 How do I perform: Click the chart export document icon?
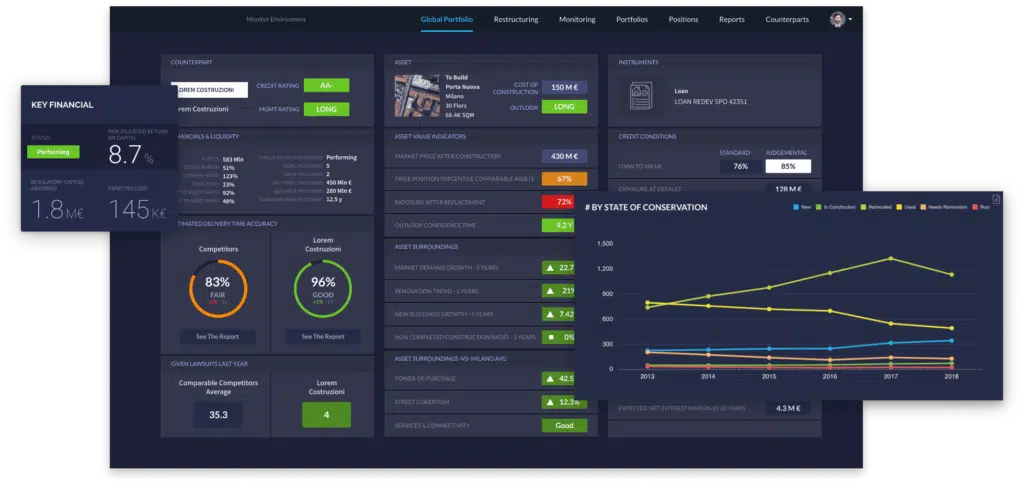pos(996,199)
